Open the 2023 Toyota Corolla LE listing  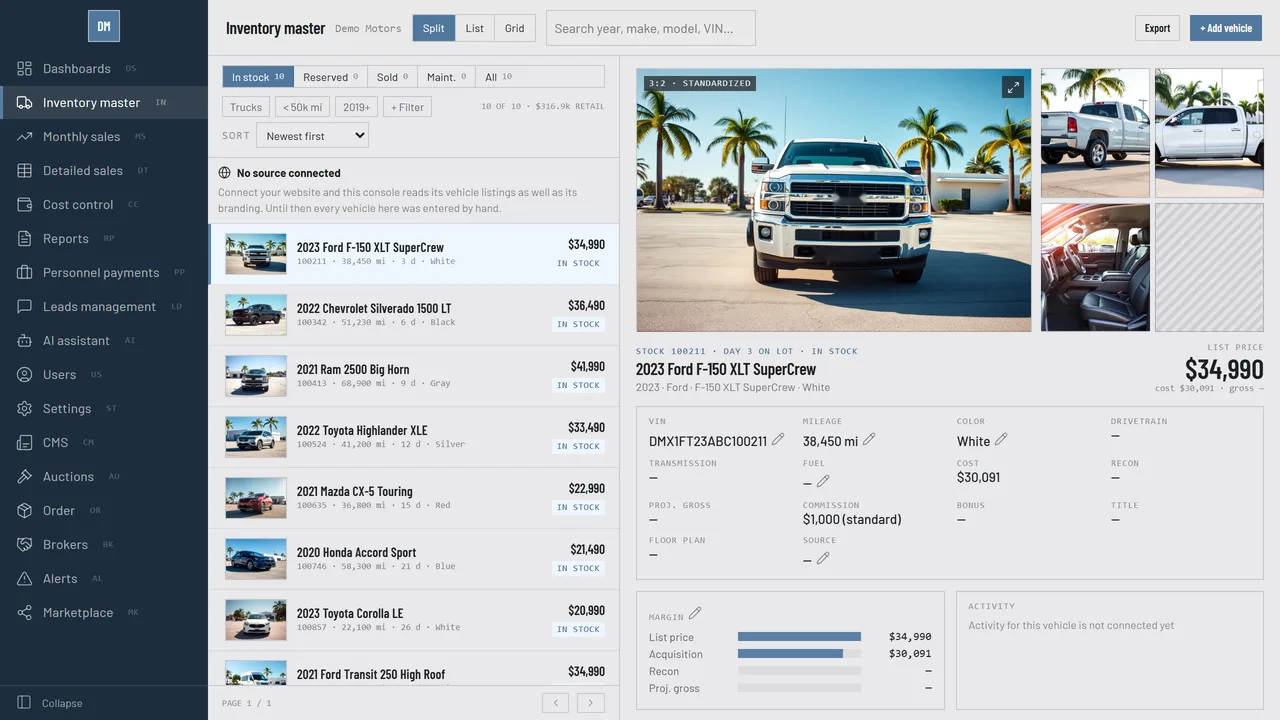(414, 620)
